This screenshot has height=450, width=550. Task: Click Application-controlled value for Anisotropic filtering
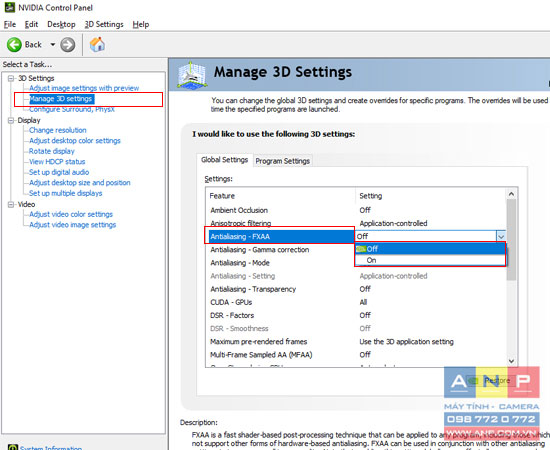[393, 223]
